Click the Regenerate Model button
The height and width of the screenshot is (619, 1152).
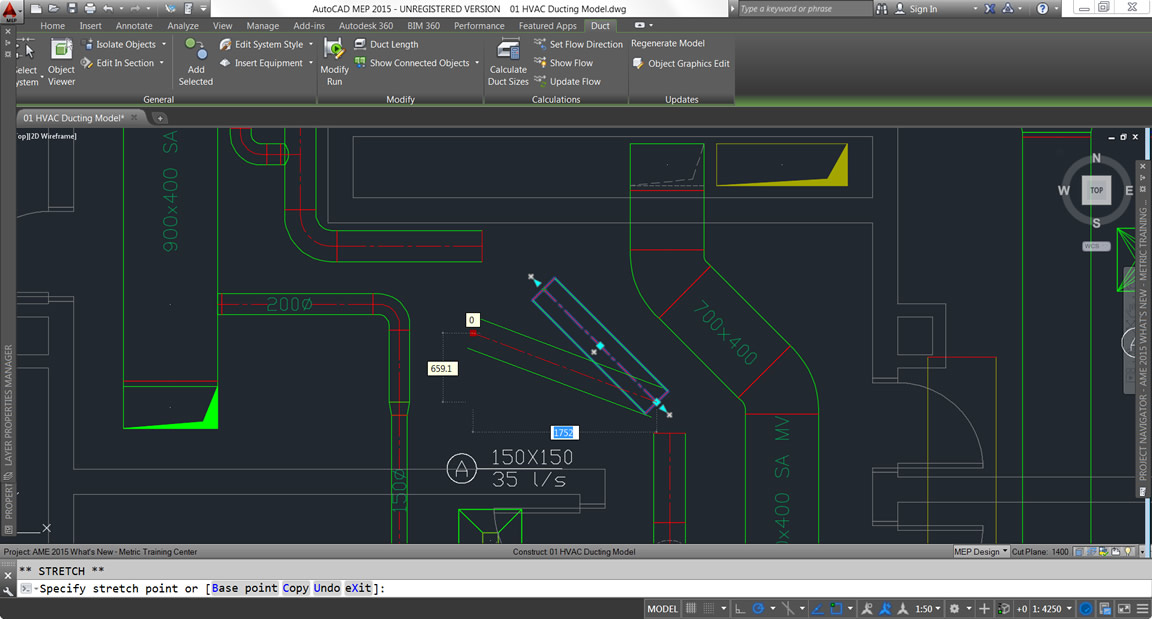(x=667, y=43)
